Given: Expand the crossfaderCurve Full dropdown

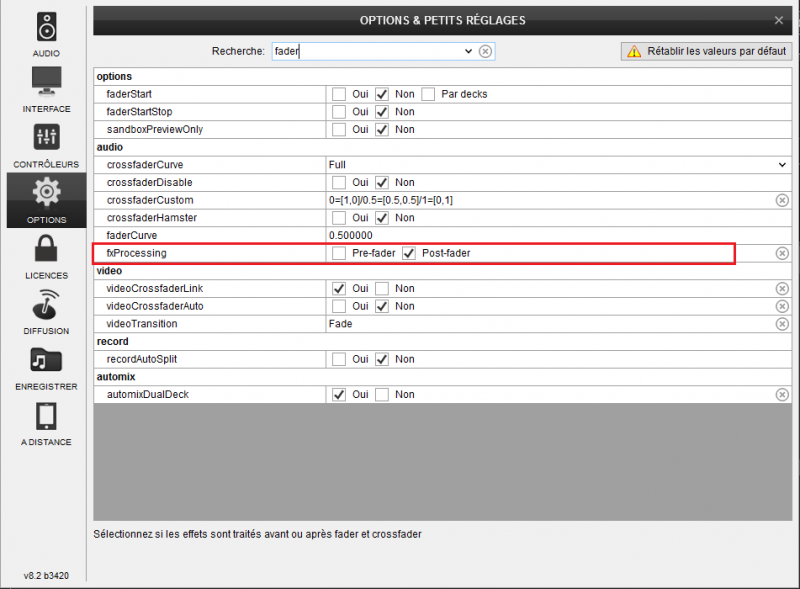Looking at the screenshot, I should [782, 165].
